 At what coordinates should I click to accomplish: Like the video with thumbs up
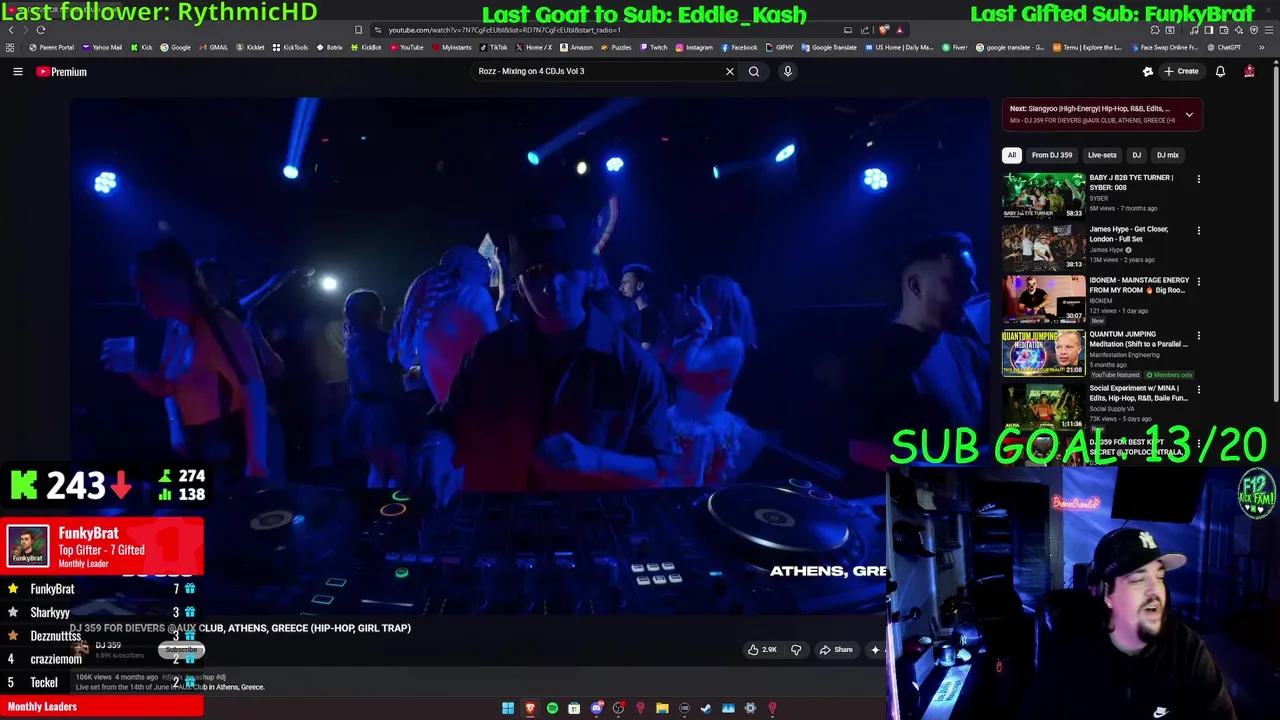[x=762, y=650]
